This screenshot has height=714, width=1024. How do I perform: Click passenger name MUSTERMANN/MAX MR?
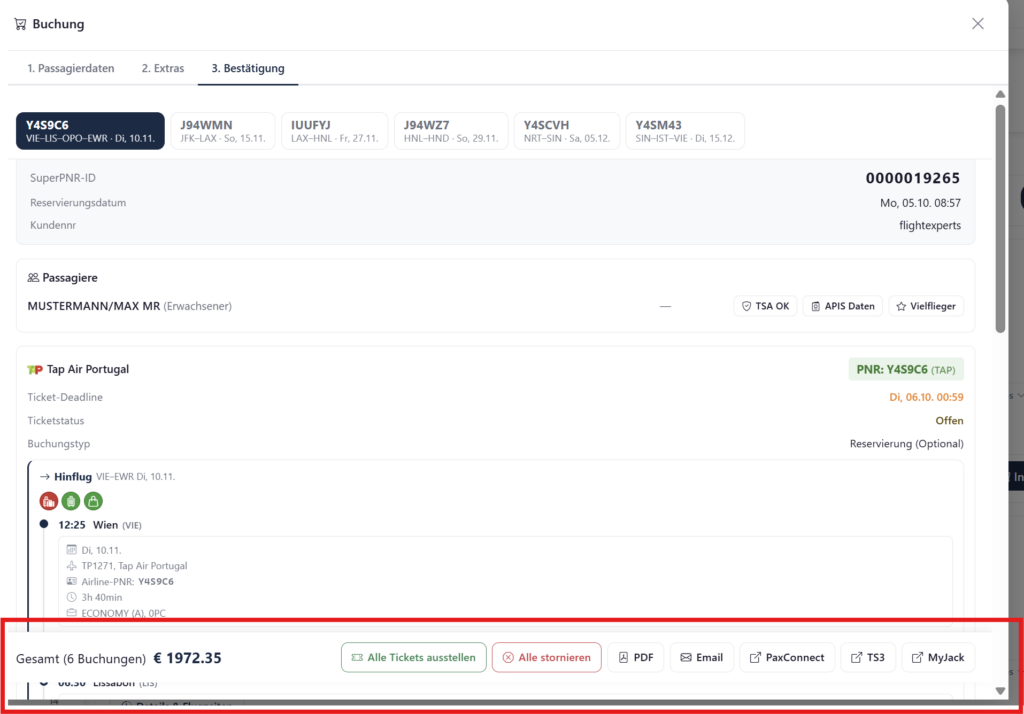coord(93,306)
